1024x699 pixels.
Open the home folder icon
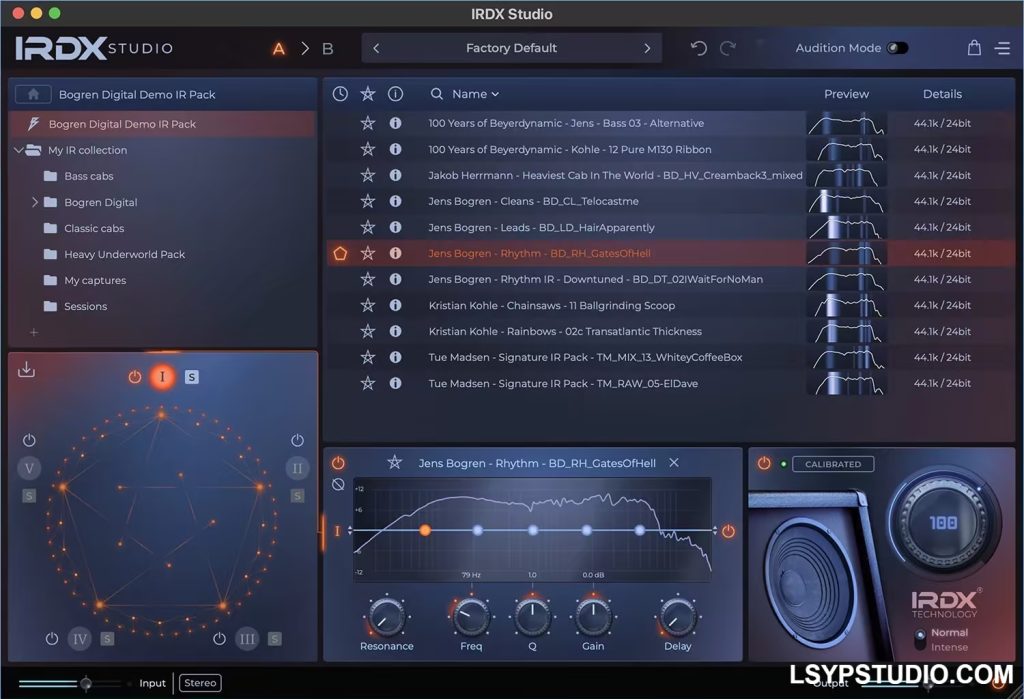tap(33, 94)
